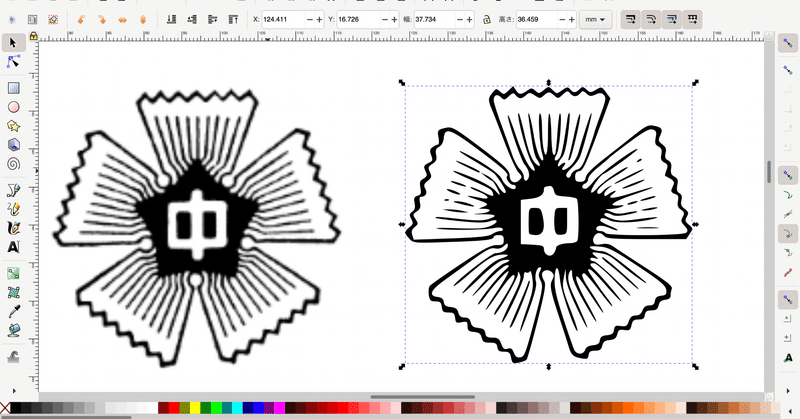
Task: Click the width field showing 37.734
Action: pos(434,19)
